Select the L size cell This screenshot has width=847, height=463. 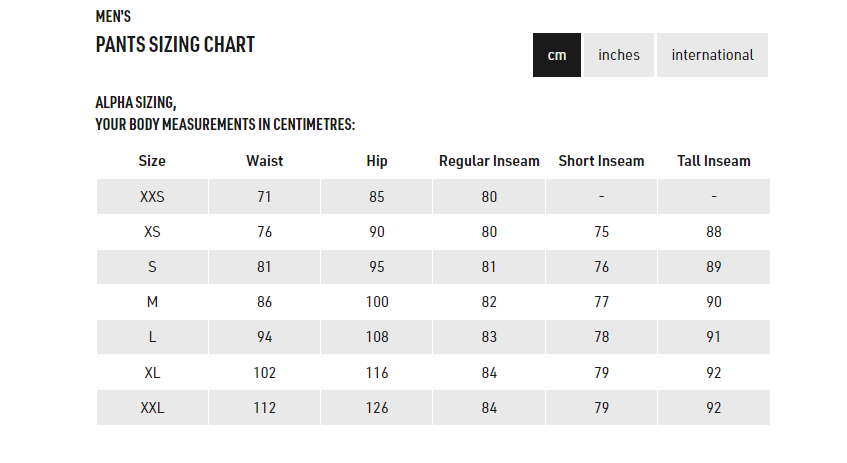point(152,337)
